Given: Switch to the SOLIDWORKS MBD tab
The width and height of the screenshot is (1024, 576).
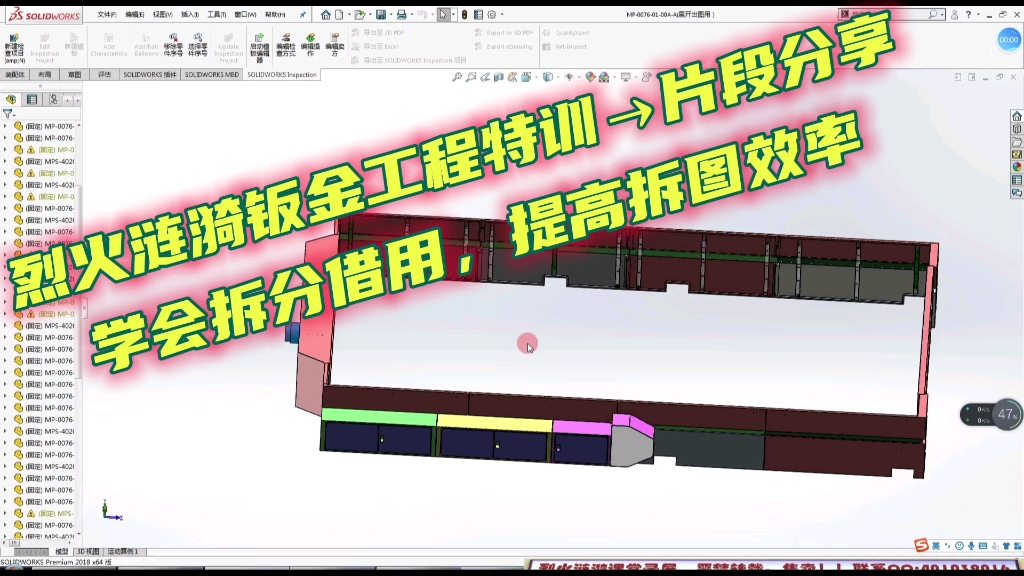Looking at the screenshot, I should [211, 74].
